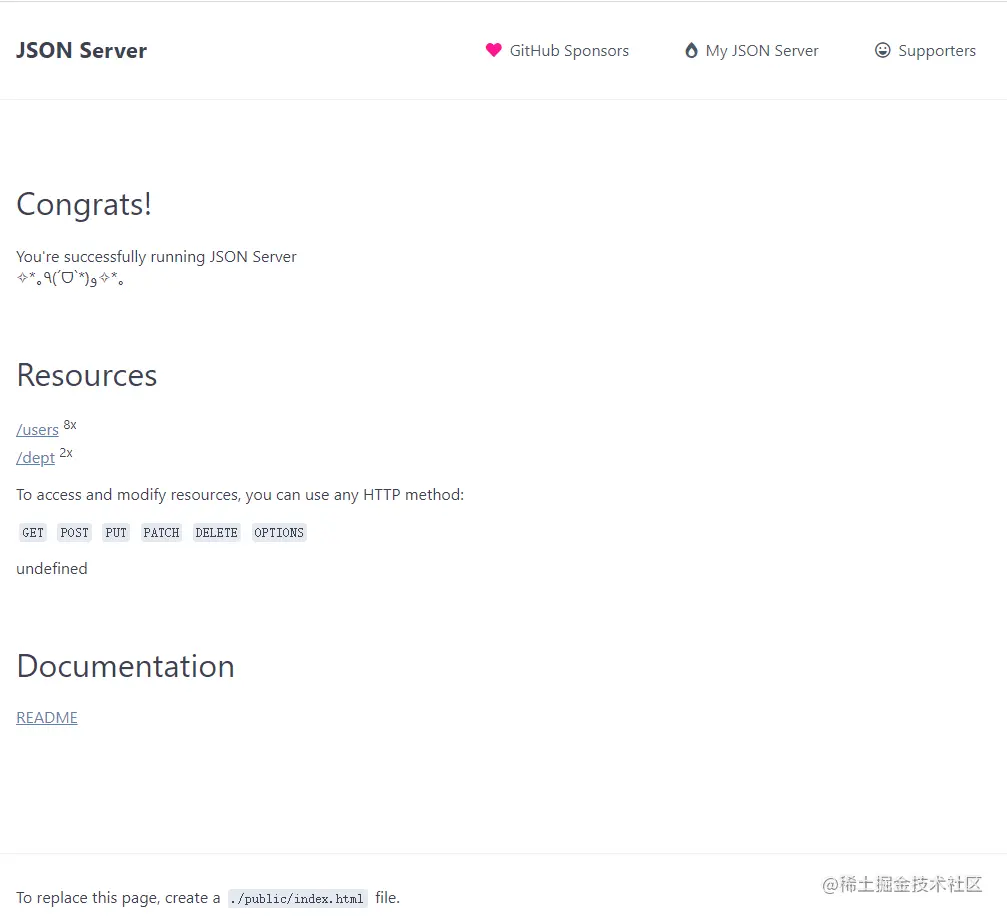
Task: Click the JSON Server logo title
Action: click(82, 51)
